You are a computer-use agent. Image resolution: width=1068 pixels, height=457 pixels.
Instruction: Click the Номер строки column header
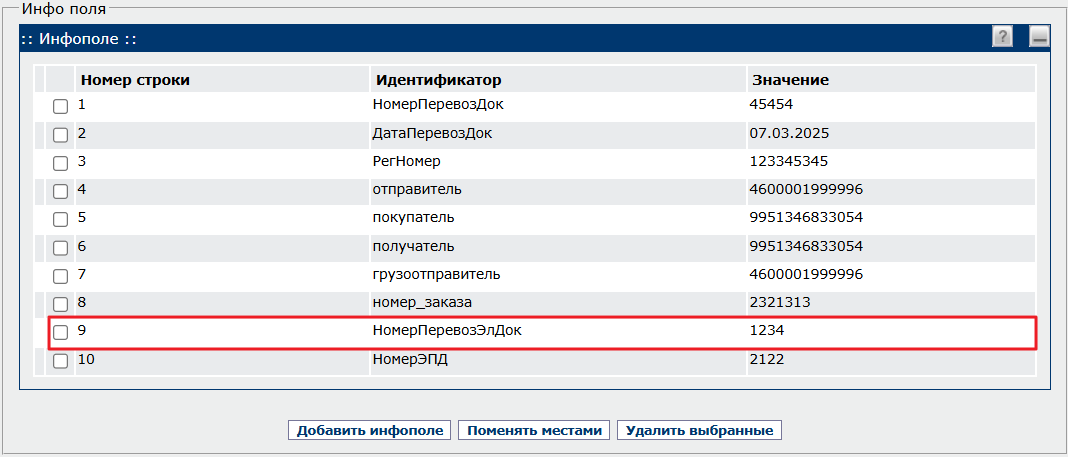click(135, 80)
